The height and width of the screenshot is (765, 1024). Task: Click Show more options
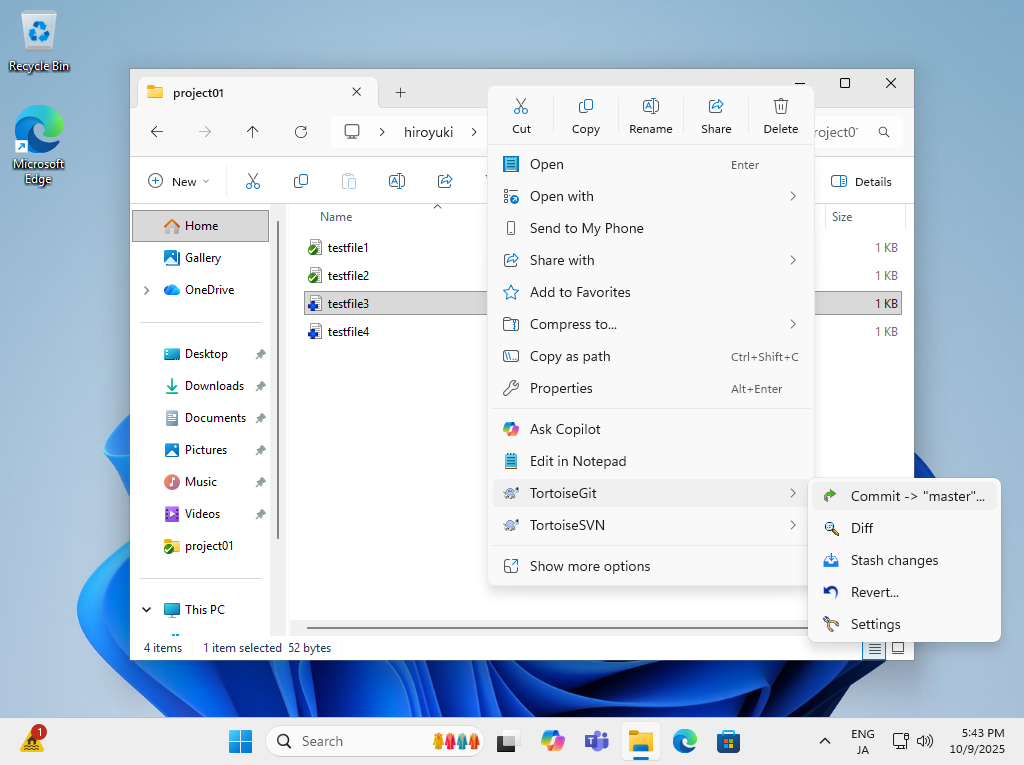coord(589,566)
